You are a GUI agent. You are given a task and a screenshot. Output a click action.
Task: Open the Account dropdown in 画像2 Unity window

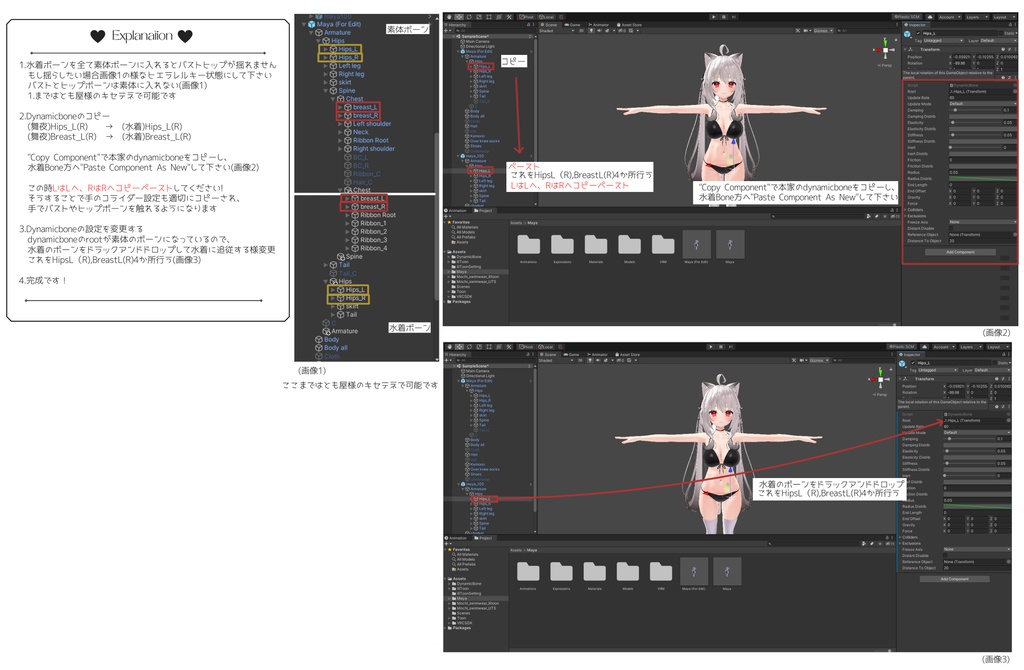950,17
